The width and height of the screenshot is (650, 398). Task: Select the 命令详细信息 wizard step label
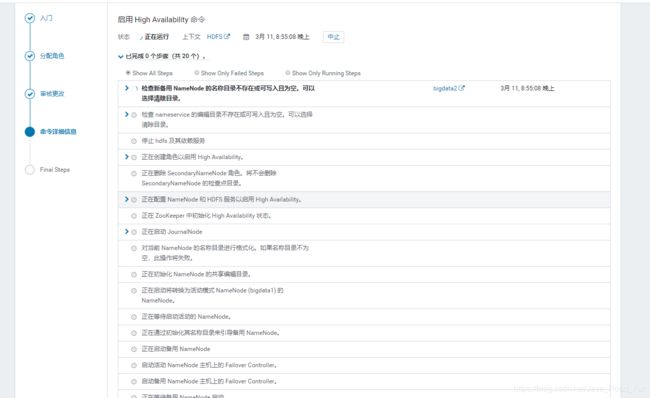58,131
